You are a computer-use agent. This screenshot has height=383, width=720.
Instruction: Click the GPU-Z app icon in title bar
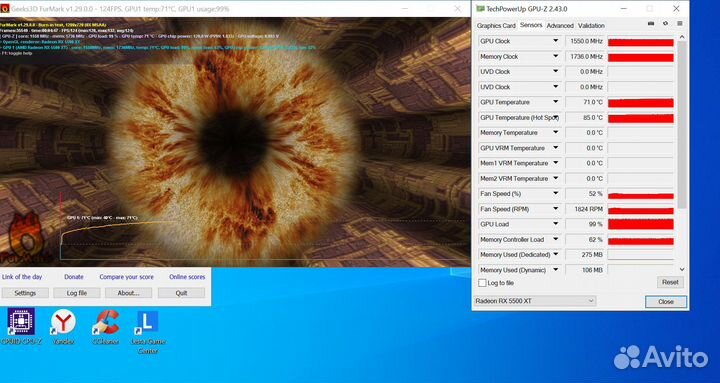coord(480,9)
